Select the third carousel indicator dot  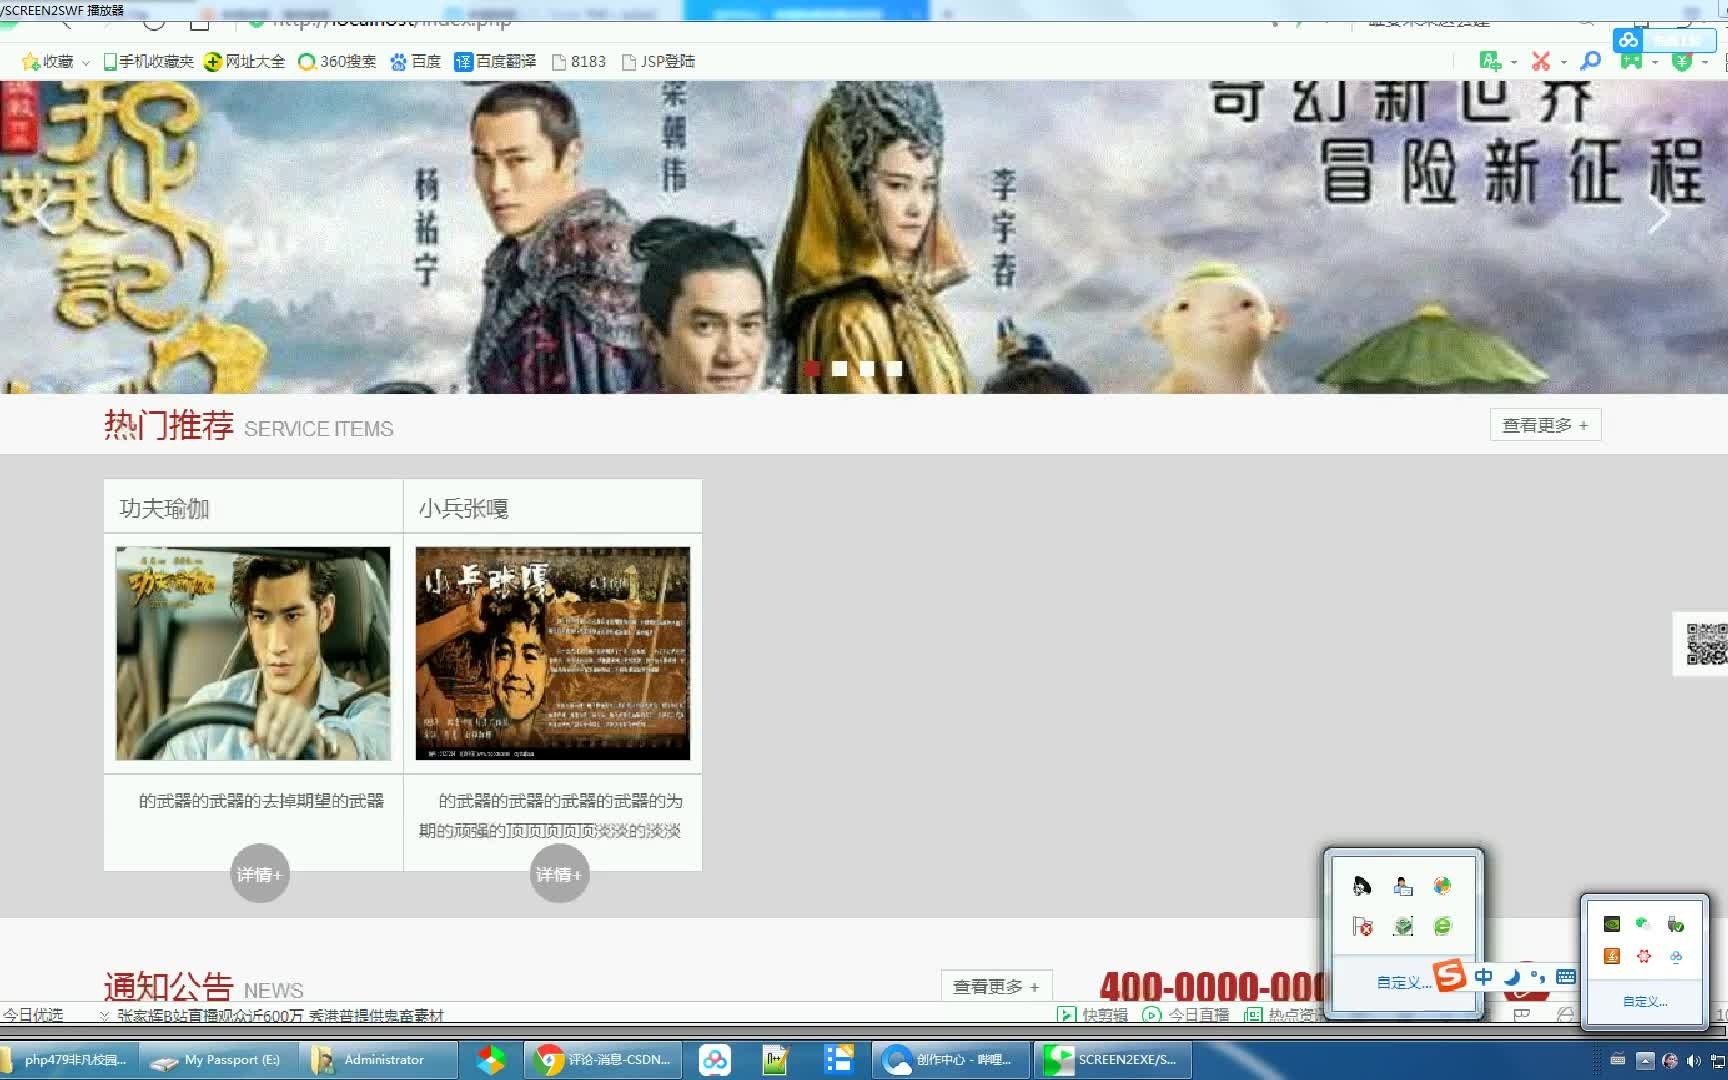point(867,369)
